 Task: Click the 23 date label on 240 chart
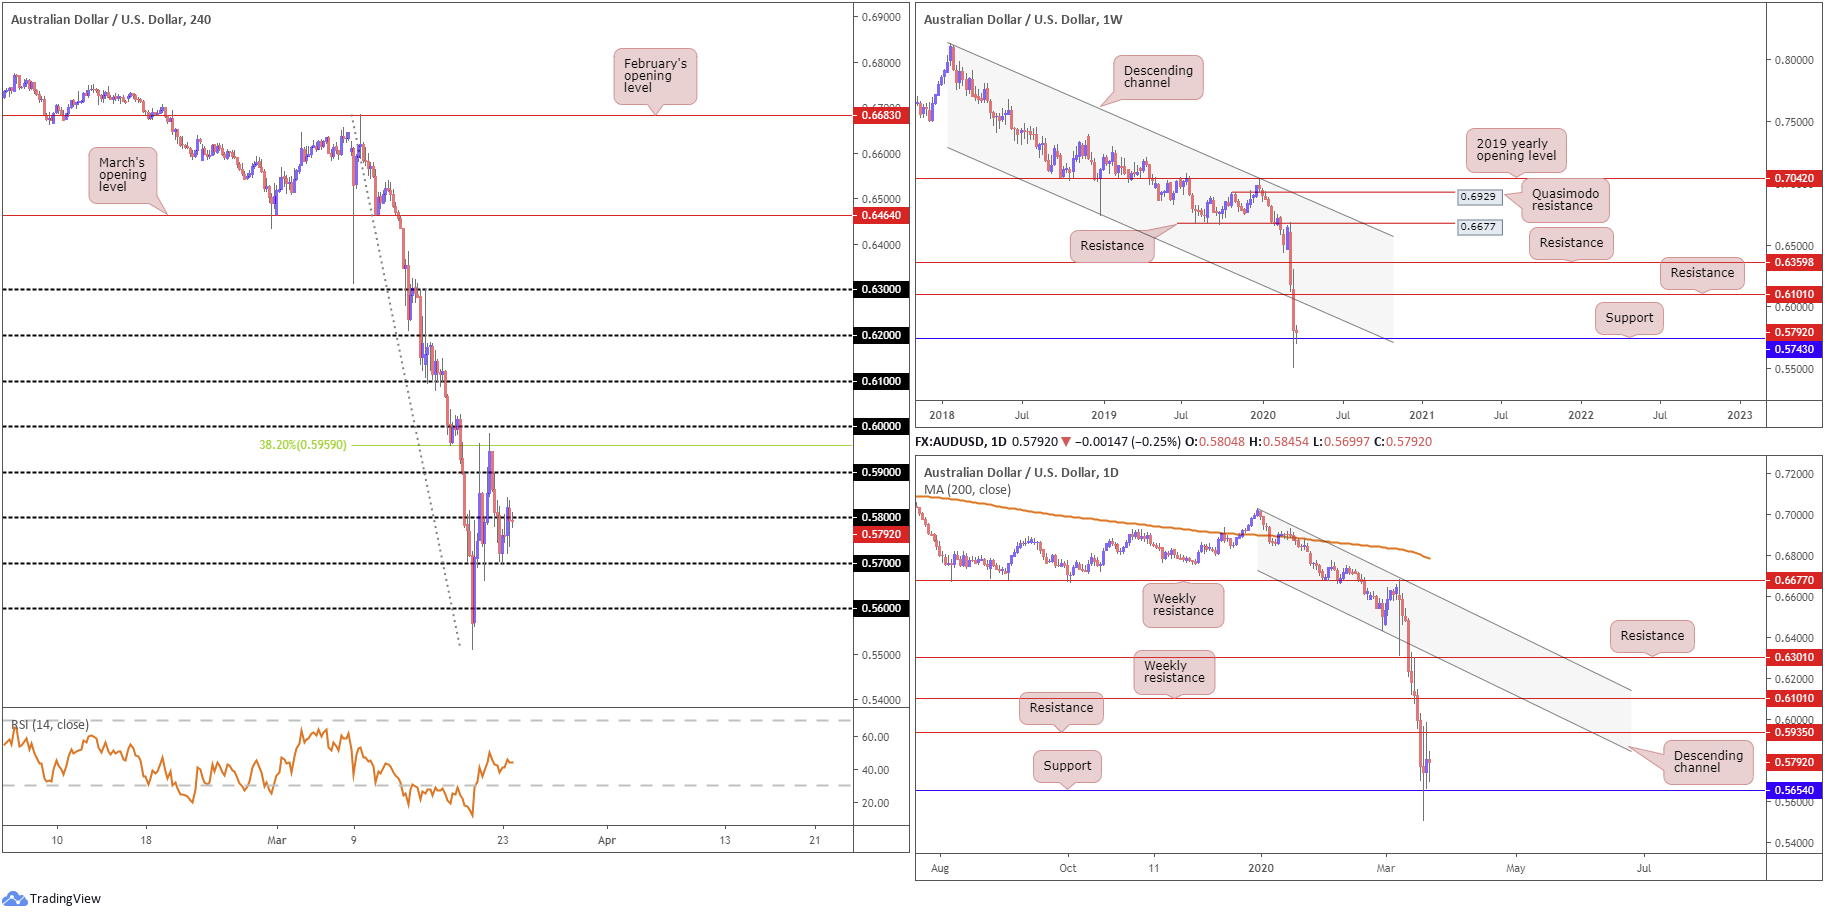click(503, 840)
